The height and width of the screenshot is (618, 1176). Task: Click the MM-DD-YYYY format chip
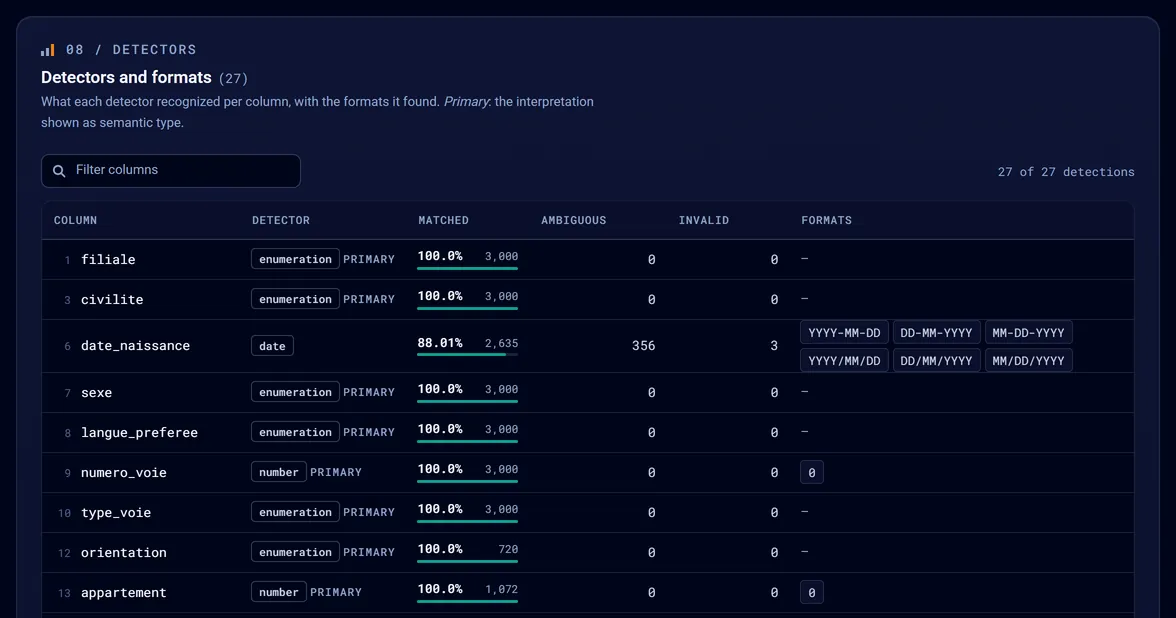[1028, 332]
